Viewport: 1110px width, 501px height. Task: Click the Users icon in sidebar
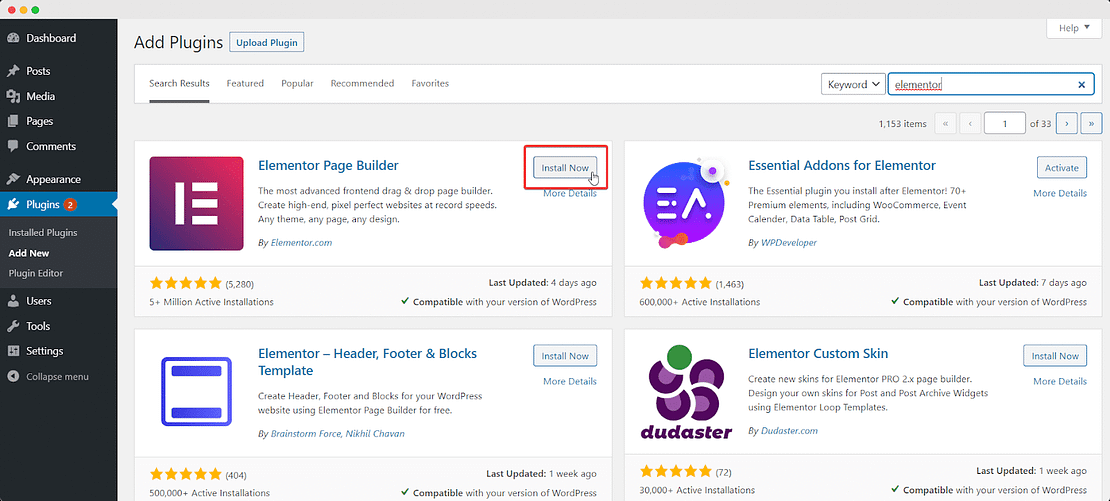point(13,301)
